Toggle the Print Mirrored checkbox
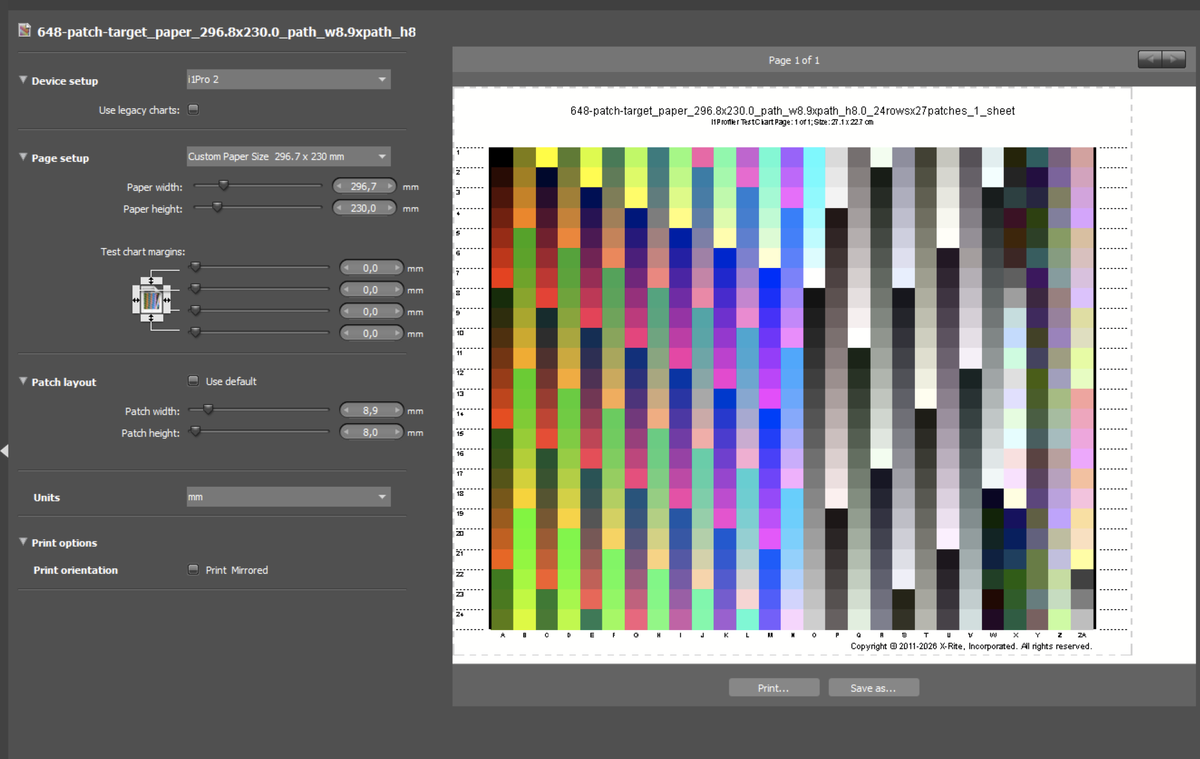The height and width of the screenshot is (759, 1200). (194, 570)
